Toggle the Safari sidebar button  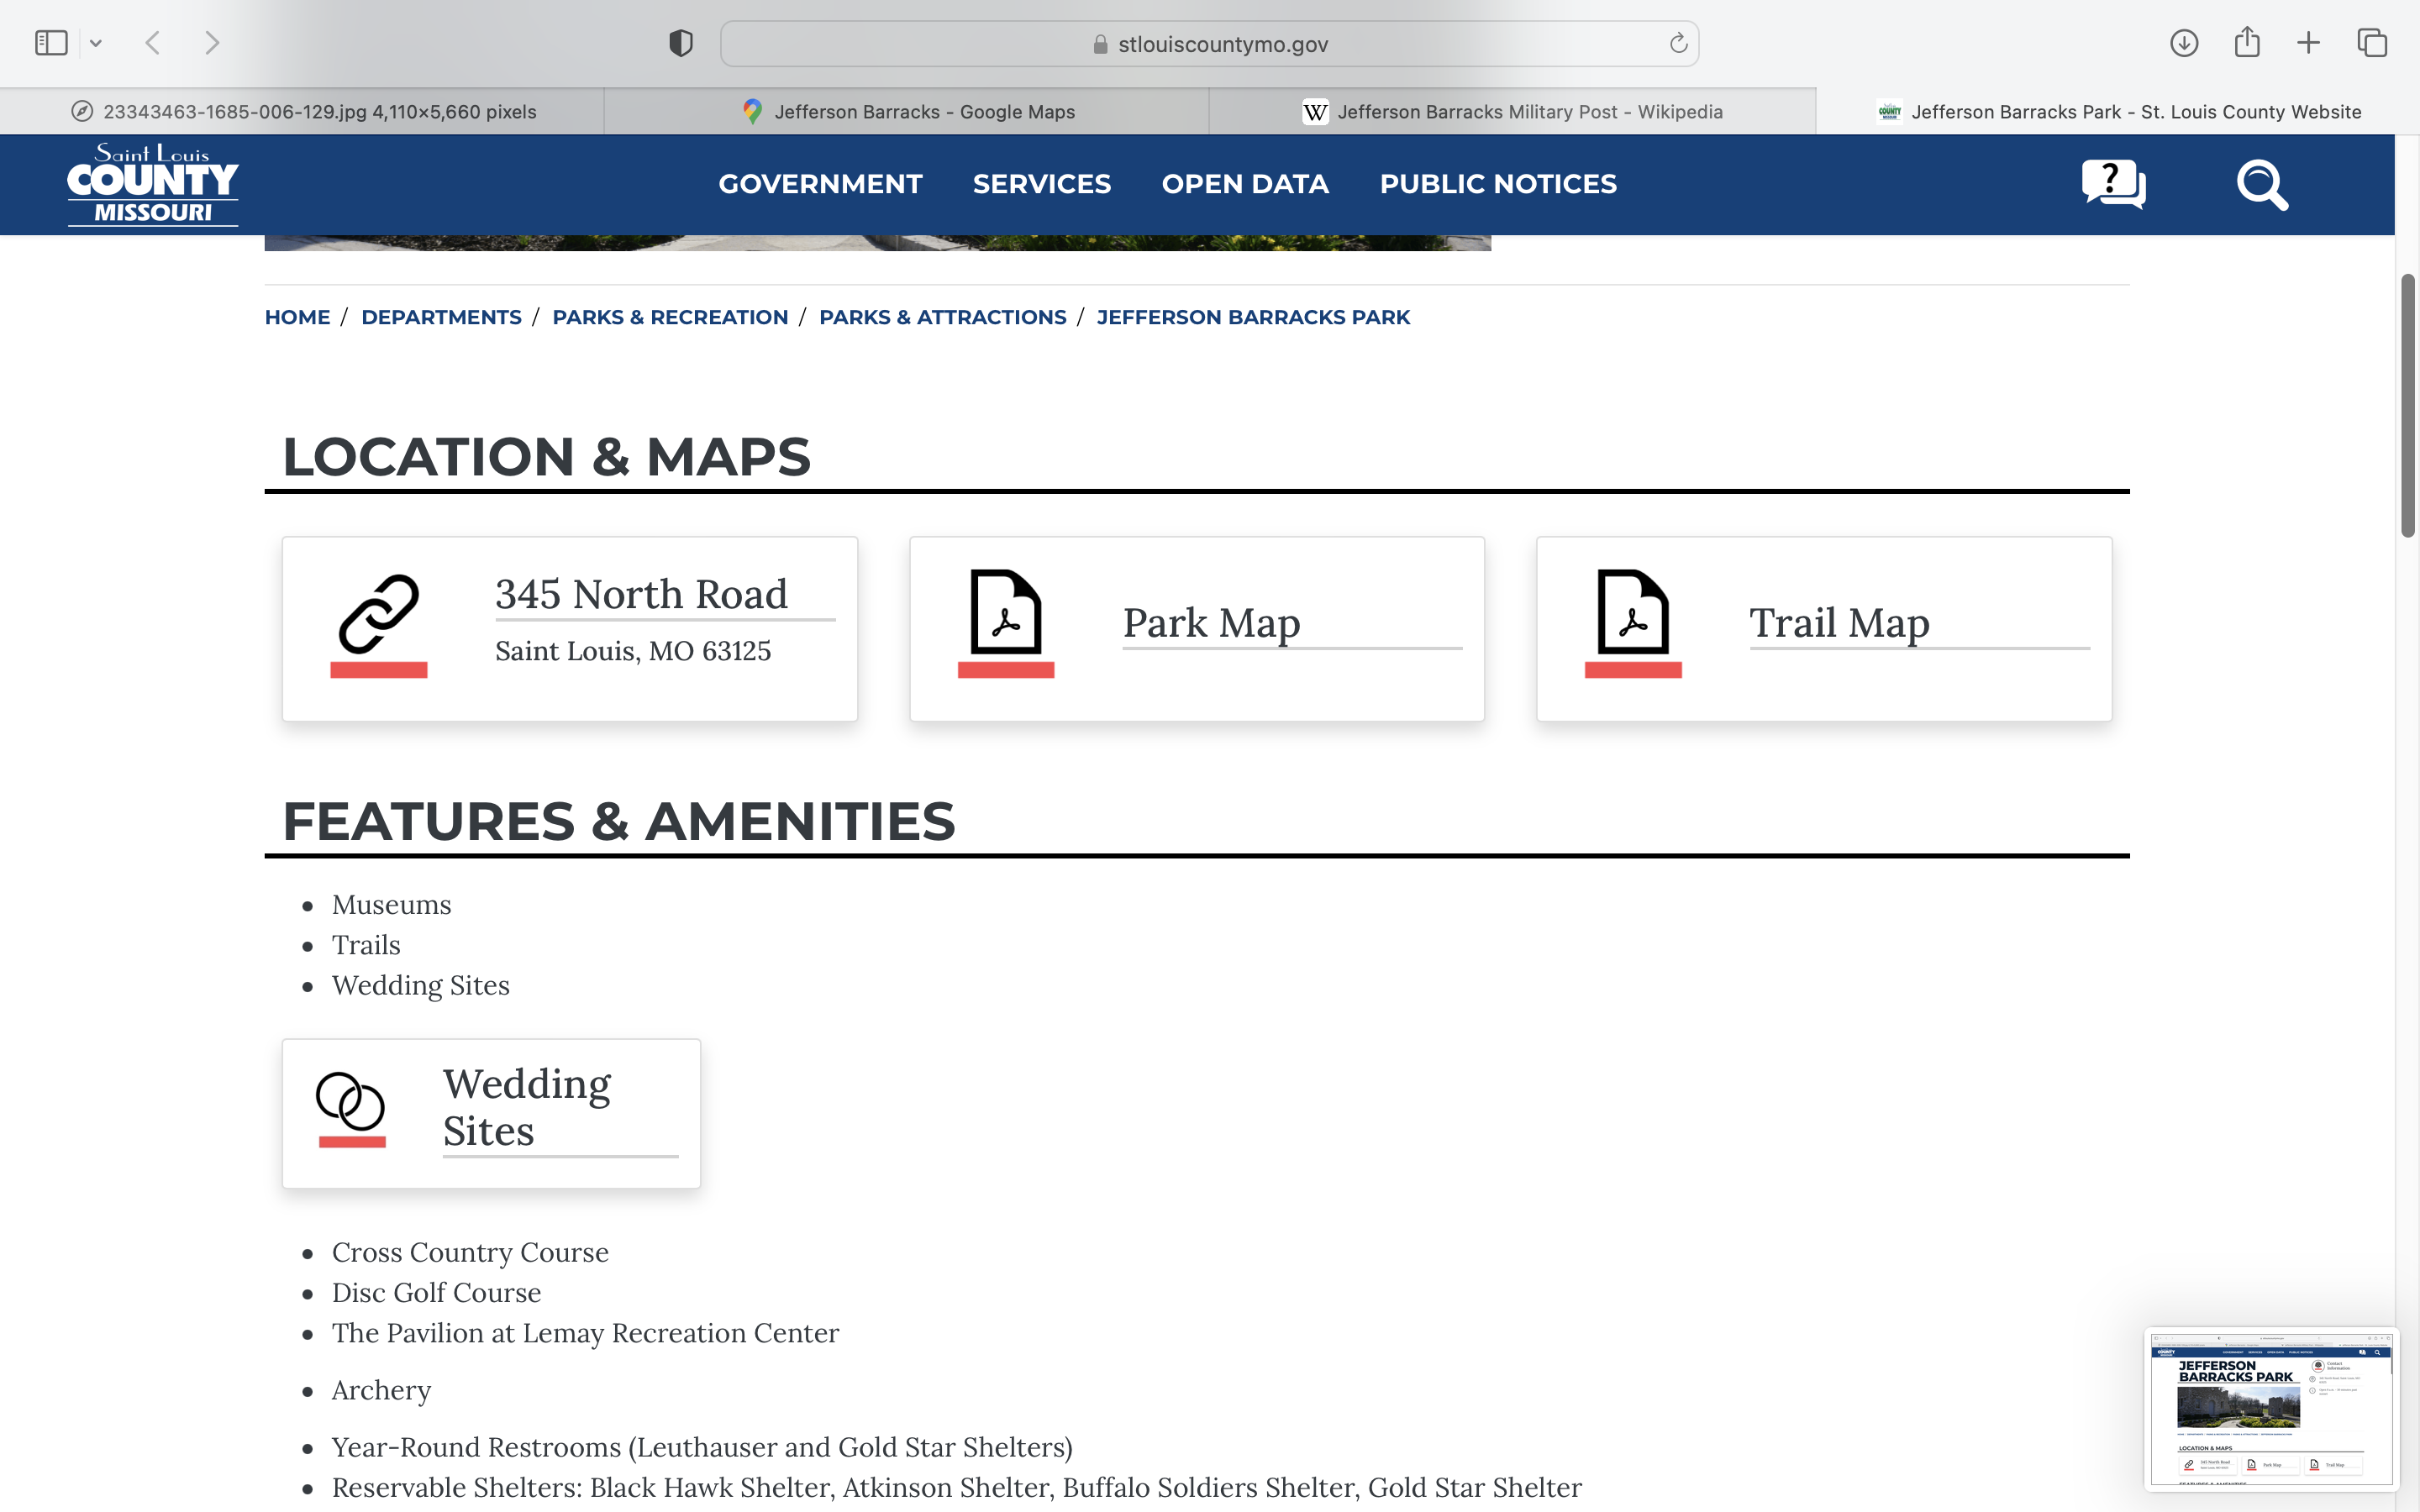(x=51, y=43)
